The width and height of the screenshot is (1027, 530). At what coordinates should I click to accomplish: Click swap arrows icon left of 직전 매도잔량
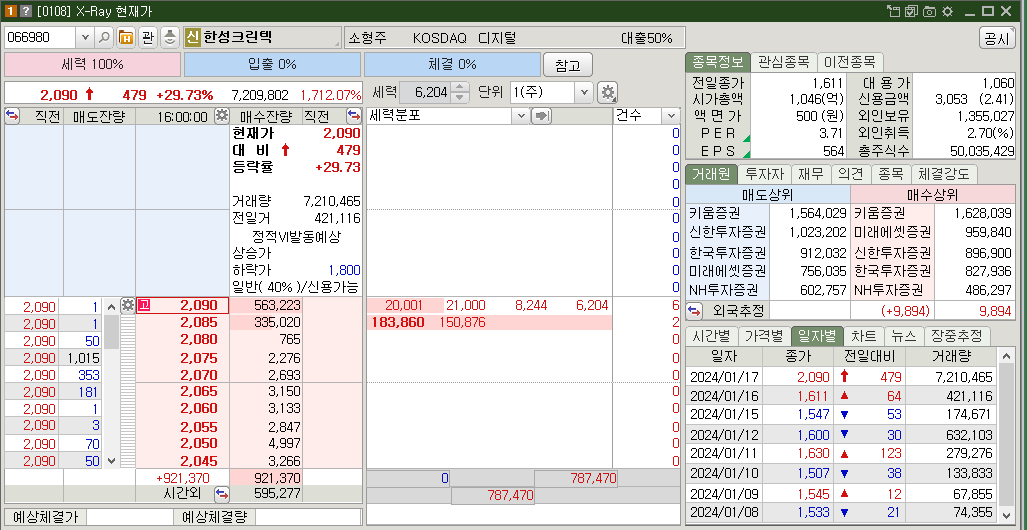[x=12, y=117]
